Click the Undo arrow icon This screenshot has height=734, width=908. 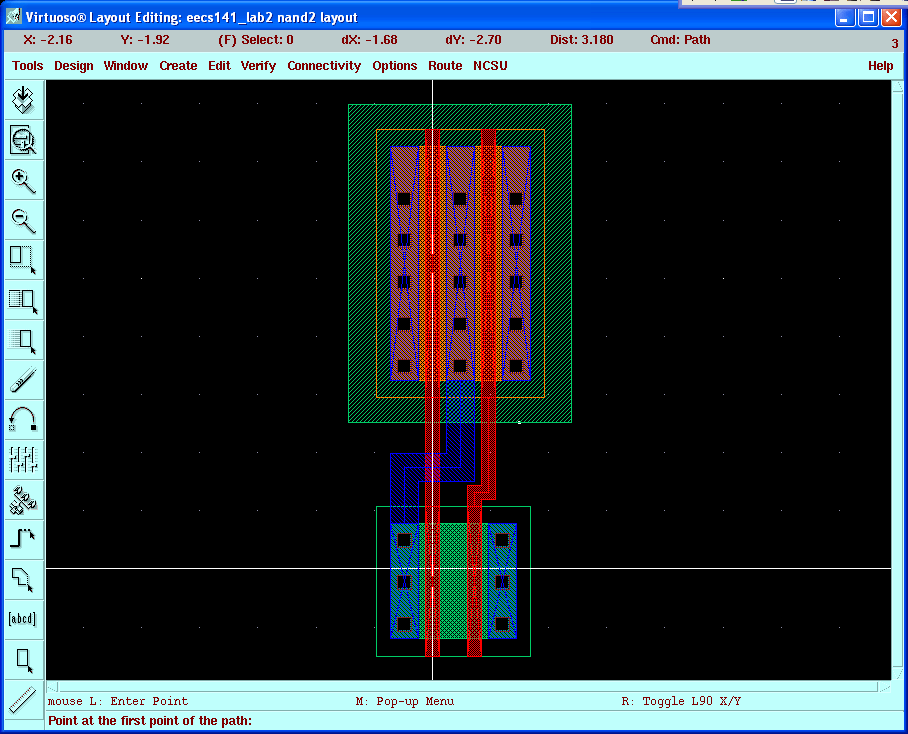[x=23, y=419]
